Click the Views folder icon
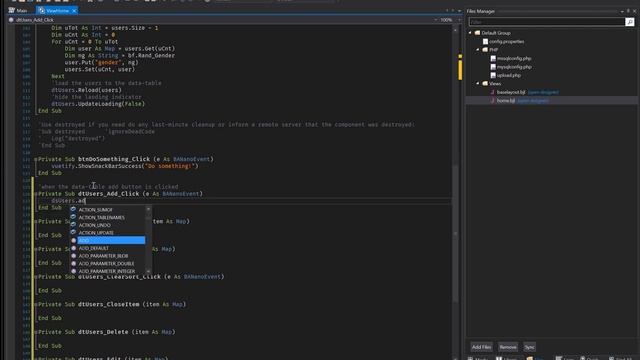Screen dimensions: 640x360 pos(485,83)
